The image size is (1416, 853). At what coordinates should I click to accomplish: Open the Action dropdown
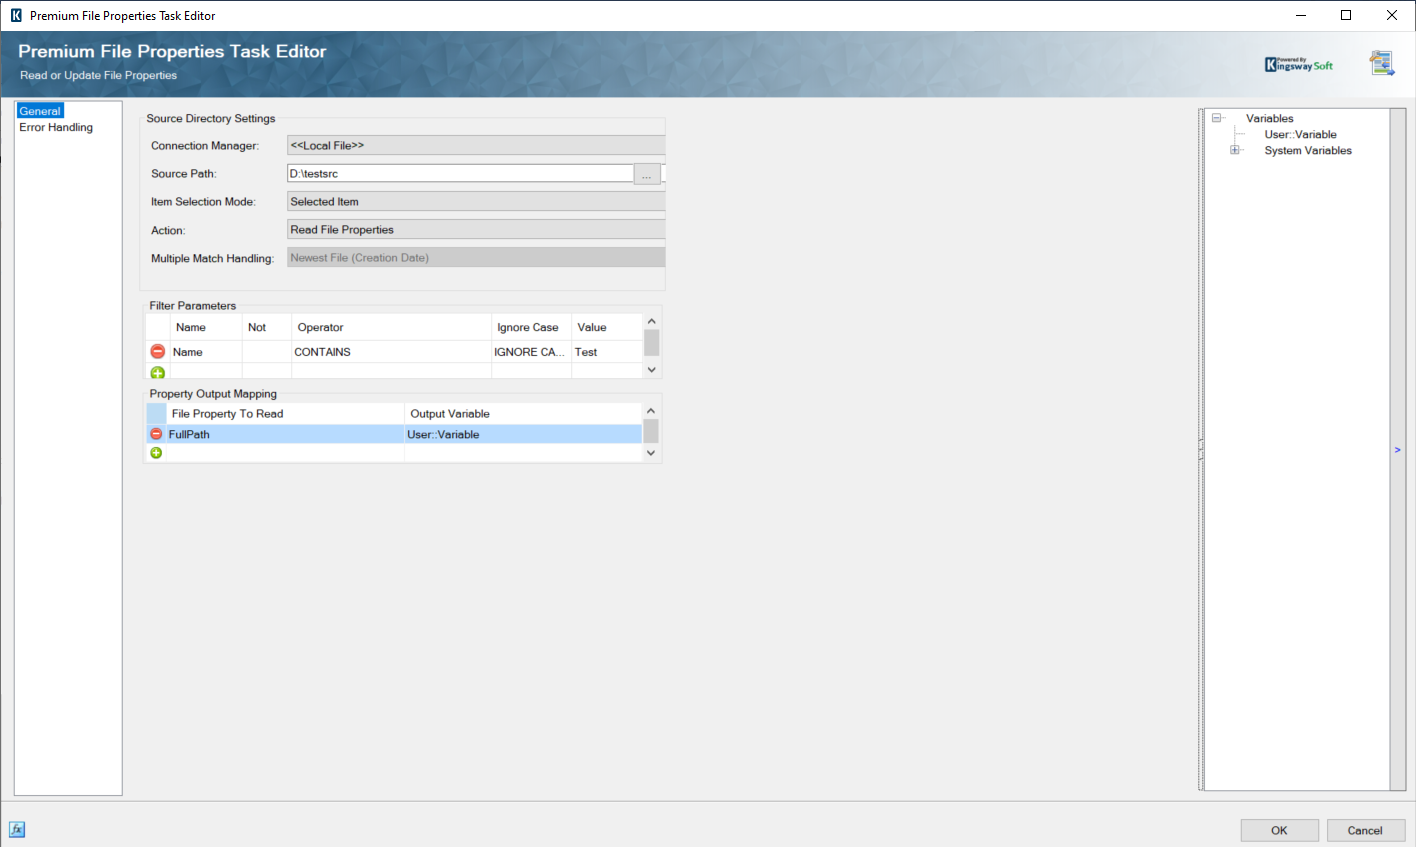[476, 229]
